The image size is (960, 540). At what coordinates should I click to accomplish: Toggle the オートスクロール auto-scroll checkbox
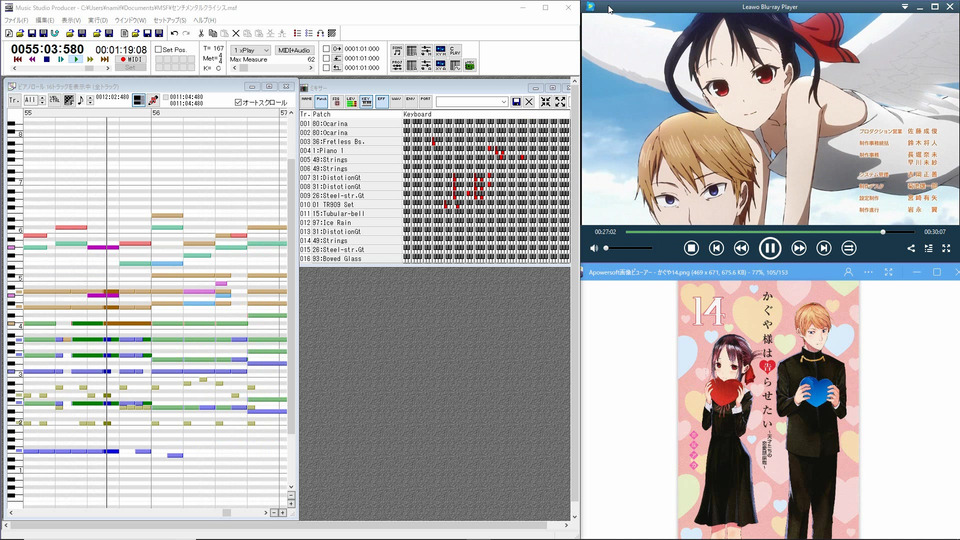point(238,102)
